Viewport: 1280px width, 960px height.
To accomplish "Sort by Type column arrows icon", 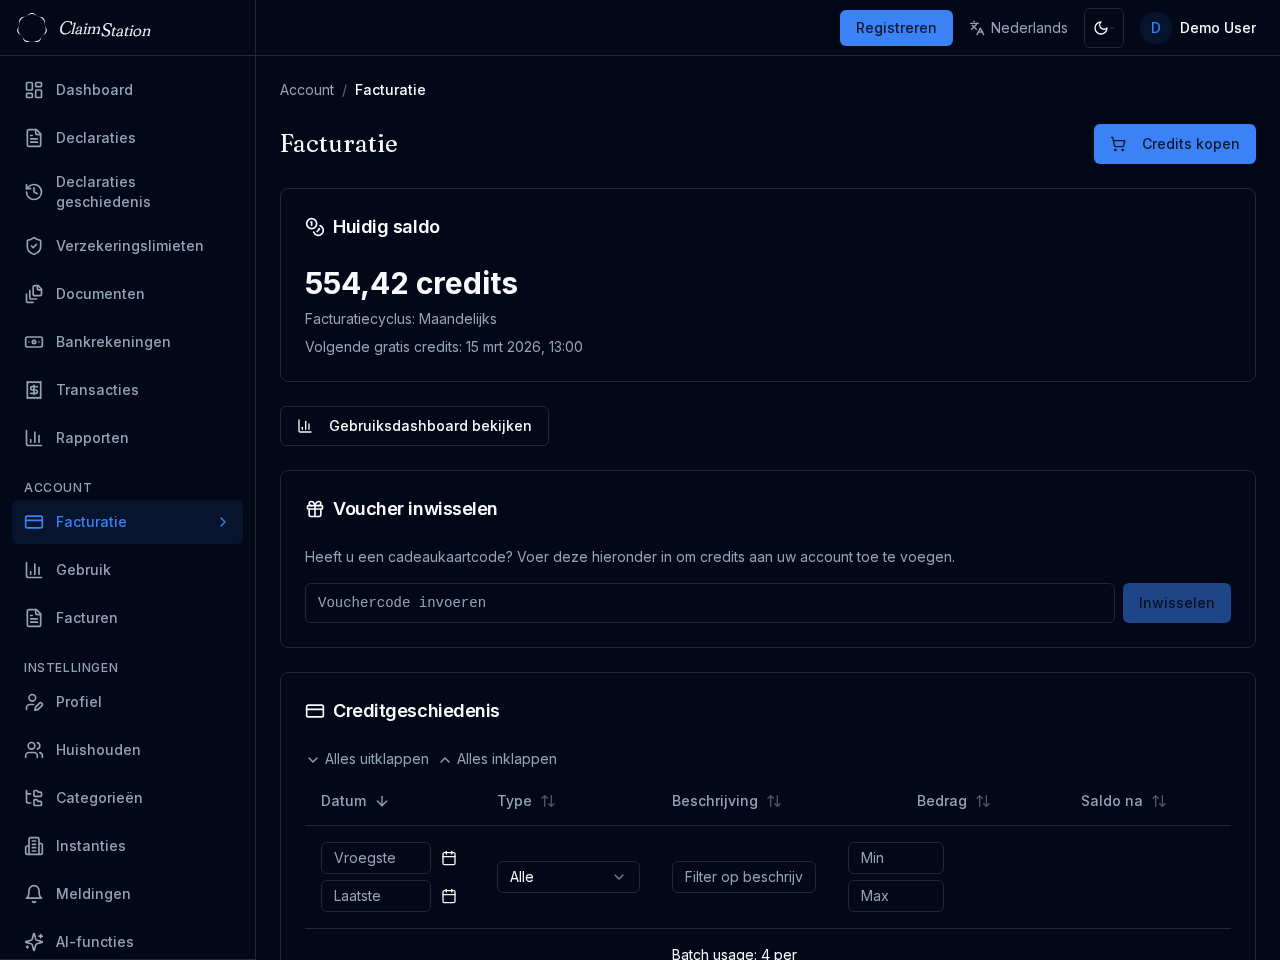I will coord(548,801).
